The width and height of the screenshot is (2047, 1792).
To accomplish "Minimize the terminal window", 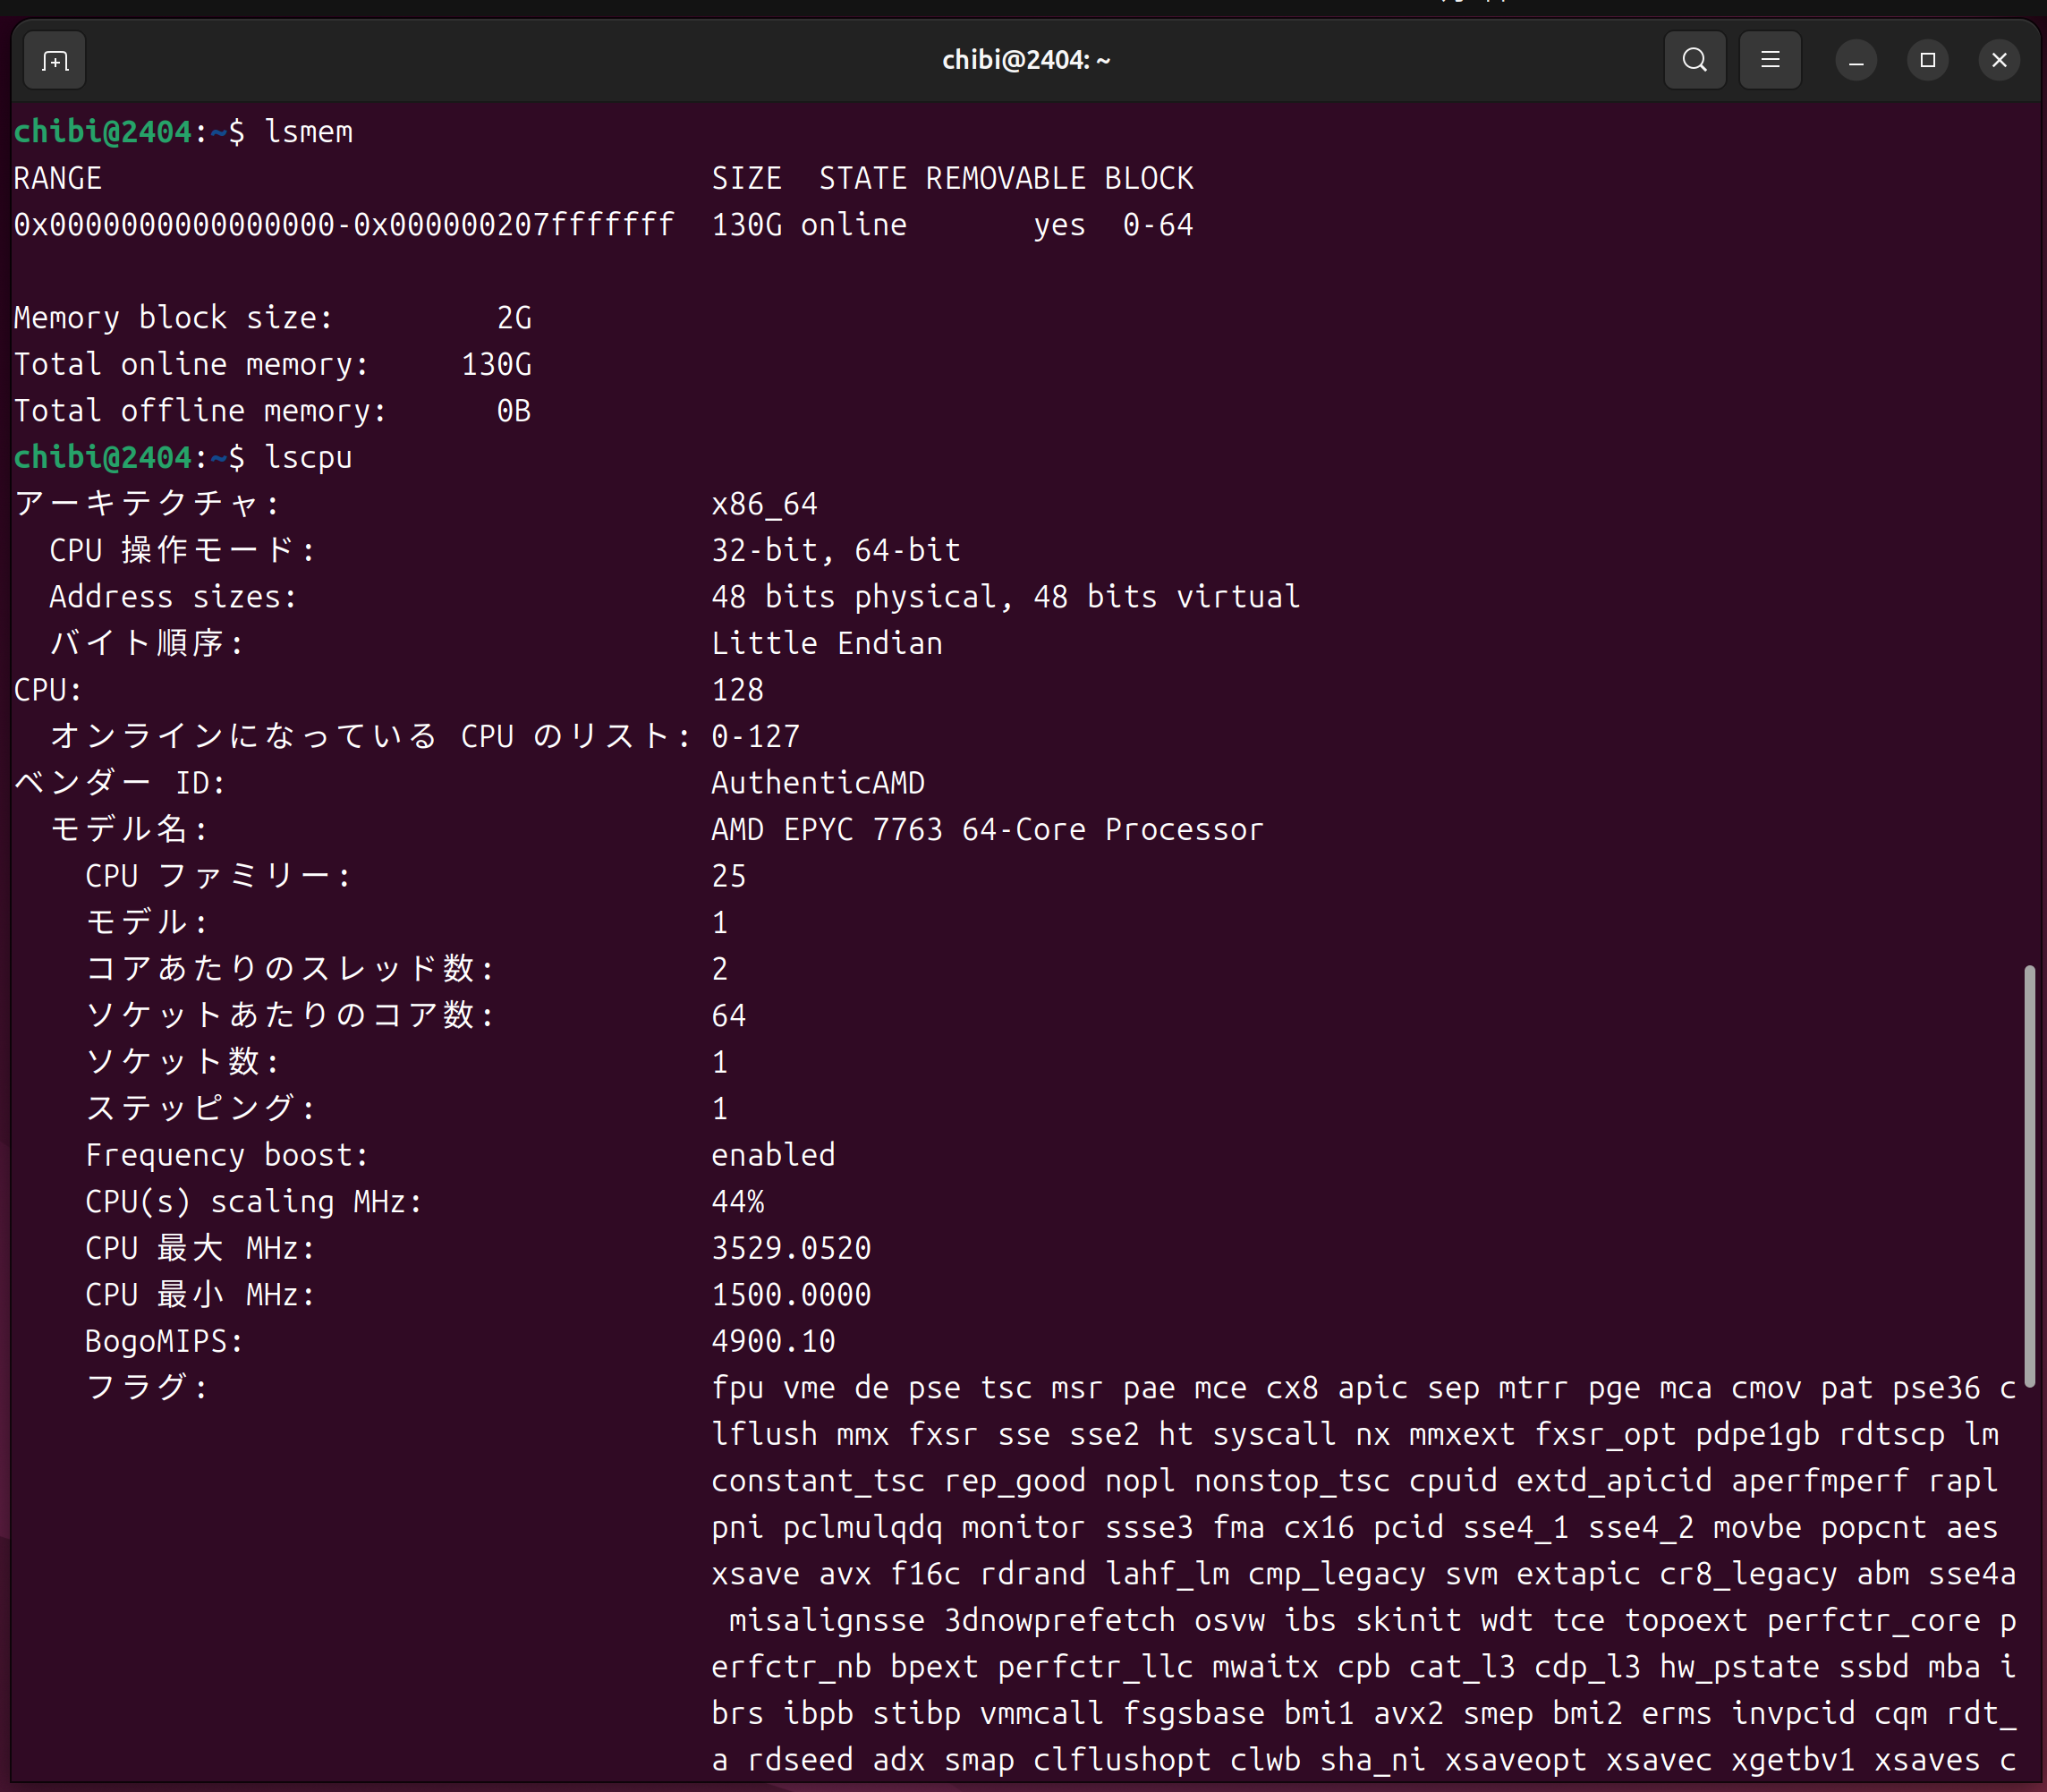I will pos(1856,61).
